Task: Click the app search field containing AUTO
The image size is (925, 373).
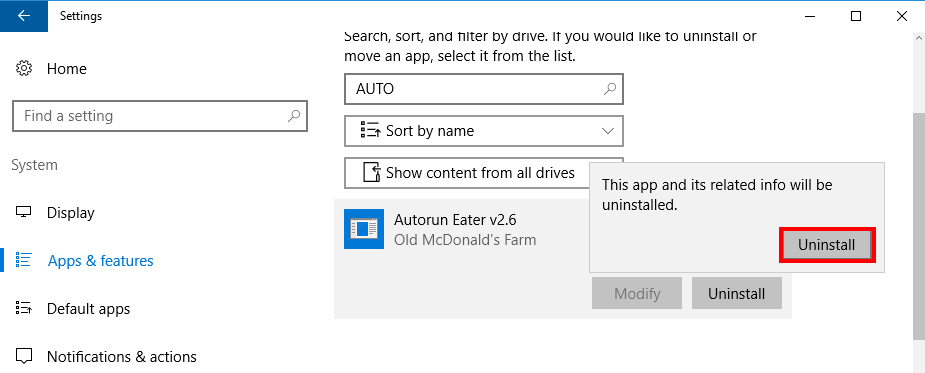Action: click(484, 89)
